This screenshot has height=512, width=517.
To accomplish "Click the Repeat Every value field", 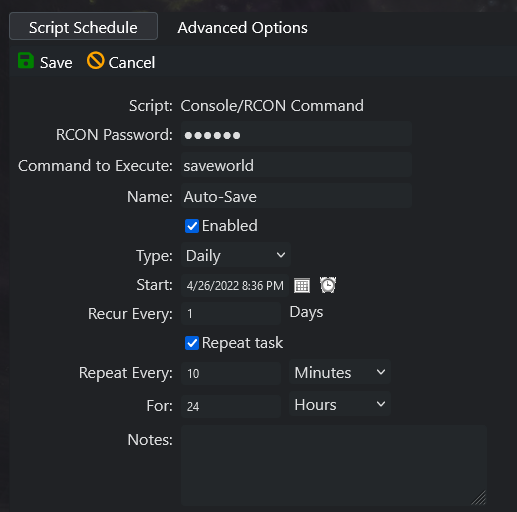I will pos(231,373).
